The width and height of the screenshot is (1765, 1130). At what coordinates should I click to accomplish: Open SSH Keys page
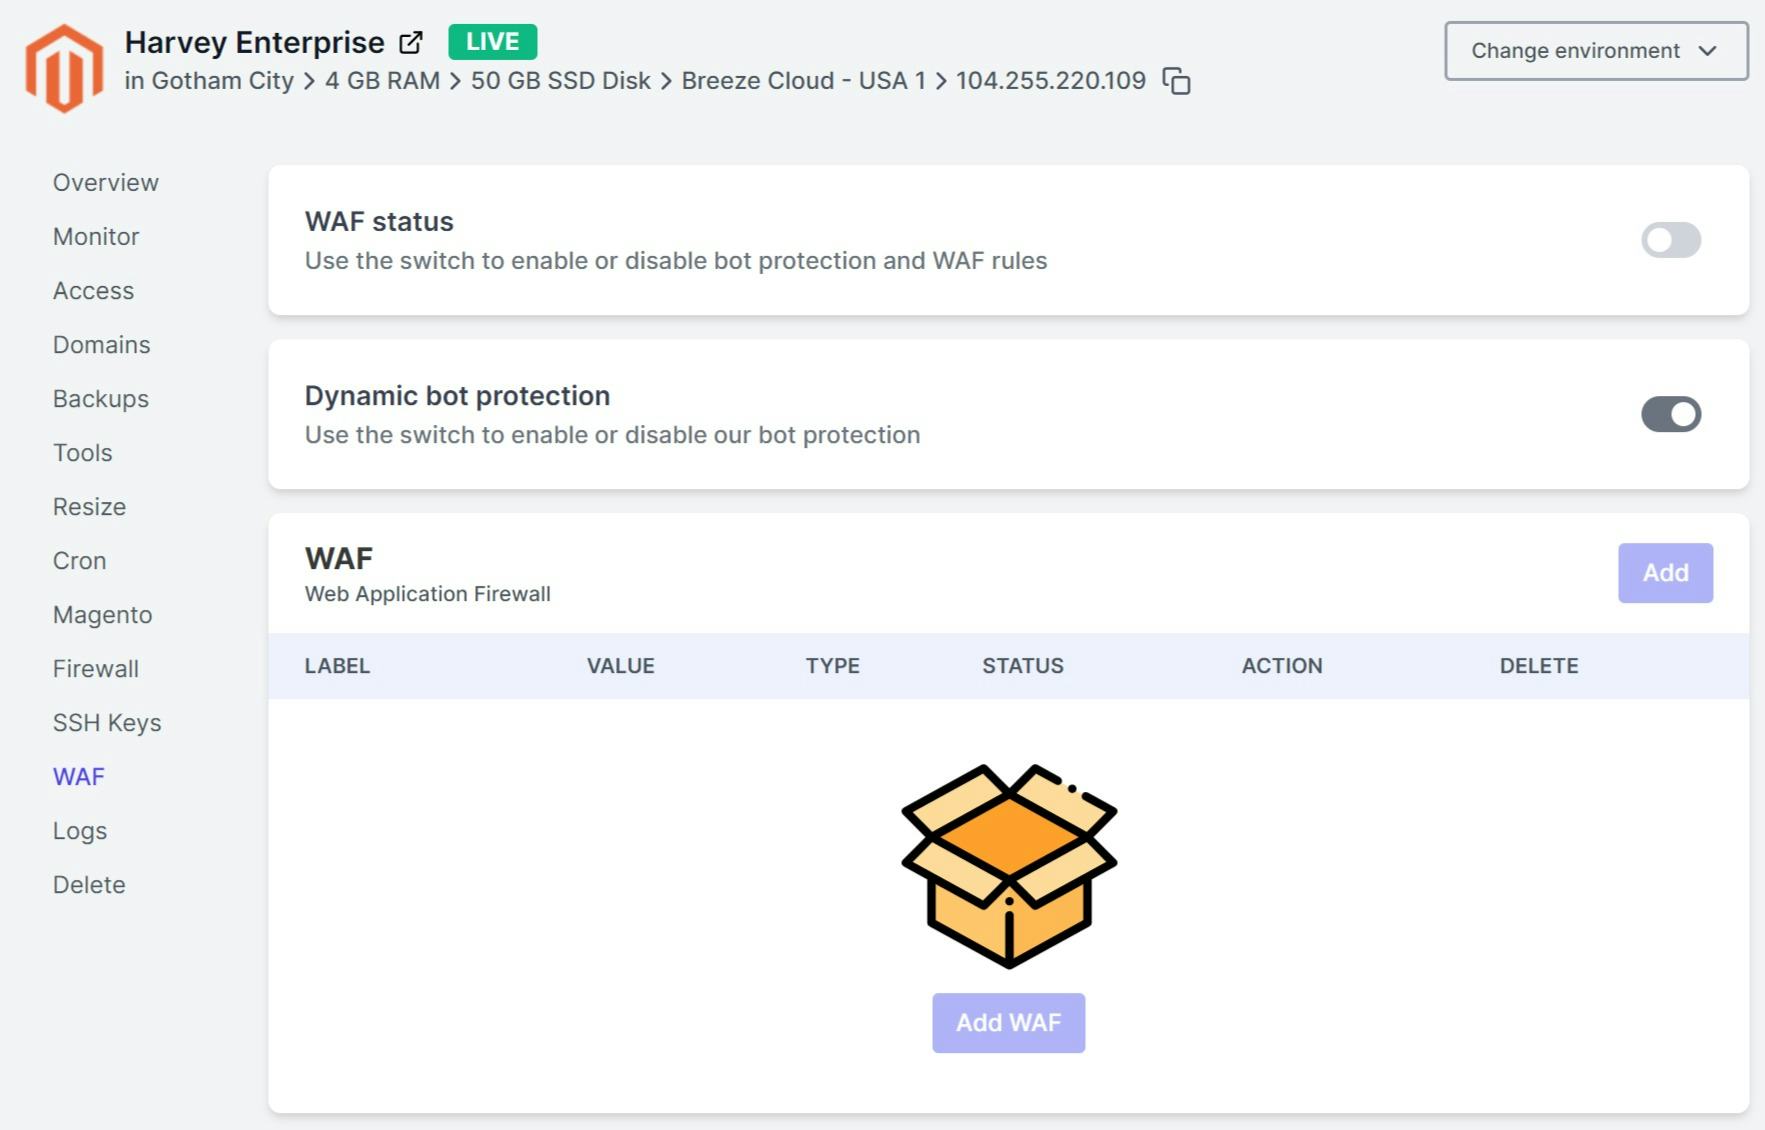107,723
